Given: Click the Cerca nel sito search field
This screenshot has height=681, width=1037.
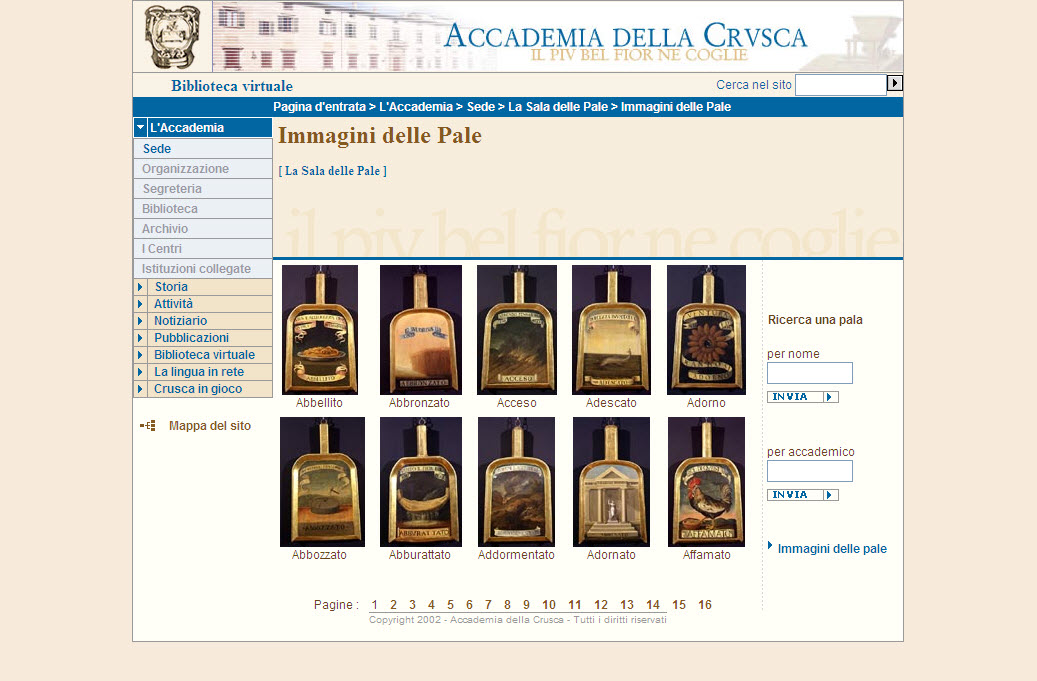Looking at the screenshot, I should tap(841, 85).
